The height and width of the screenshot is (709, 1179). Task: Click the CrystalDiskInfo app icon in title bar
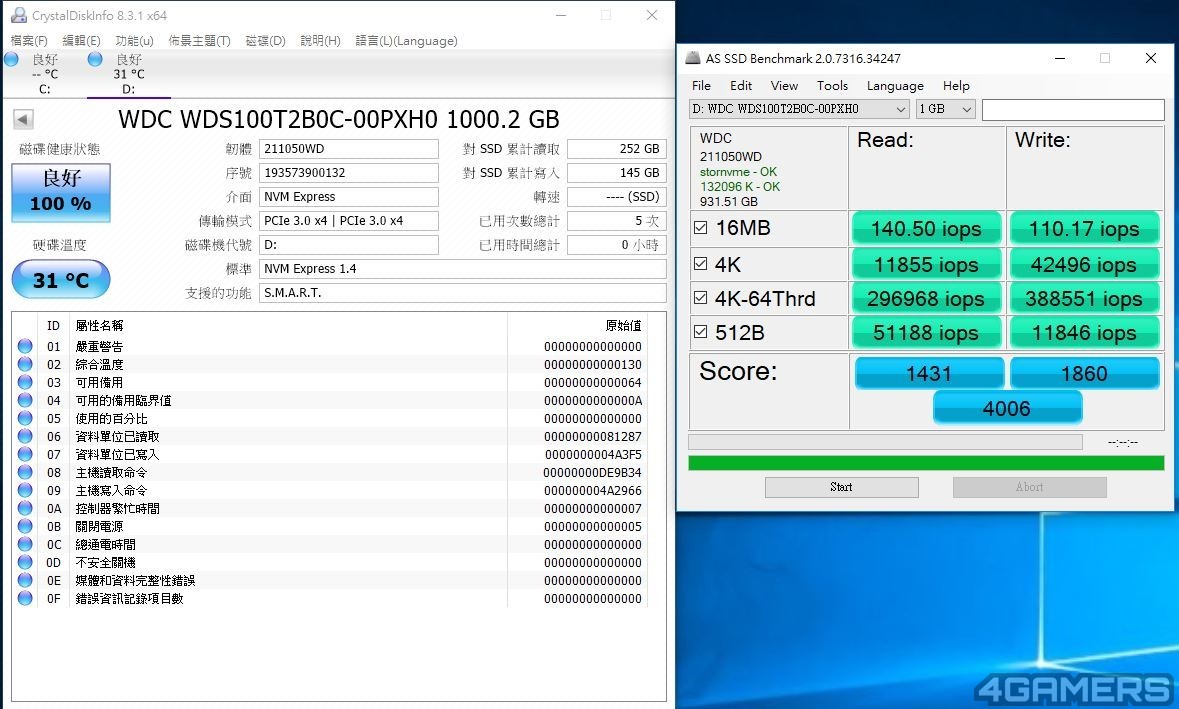point(19,15)
